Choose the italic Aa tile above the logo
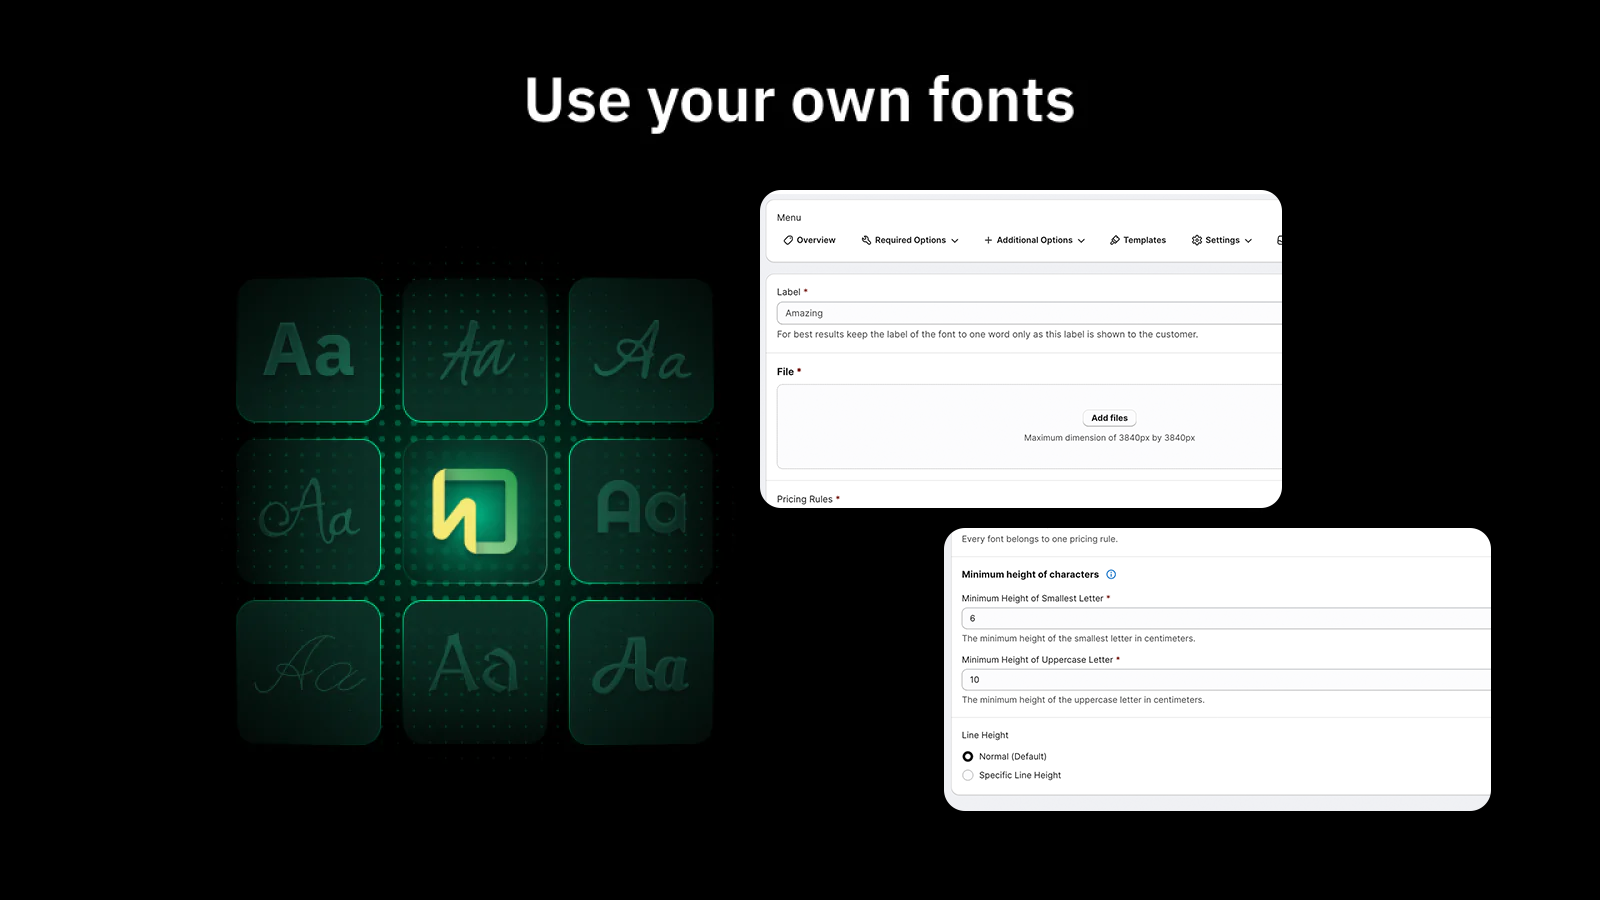This screenshot has width=1600, height=900. 475,350
